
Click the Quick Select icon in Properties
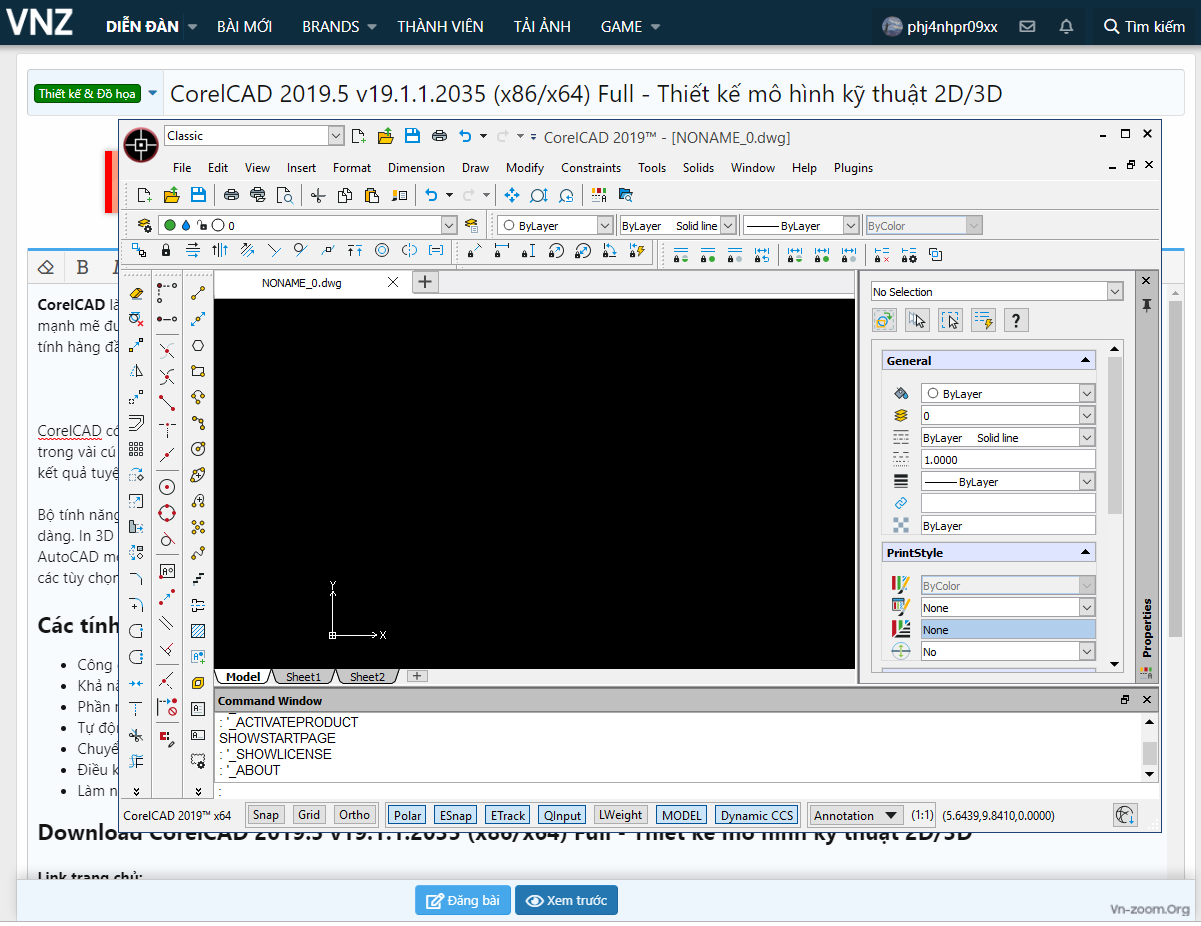(x=983, y=320)
